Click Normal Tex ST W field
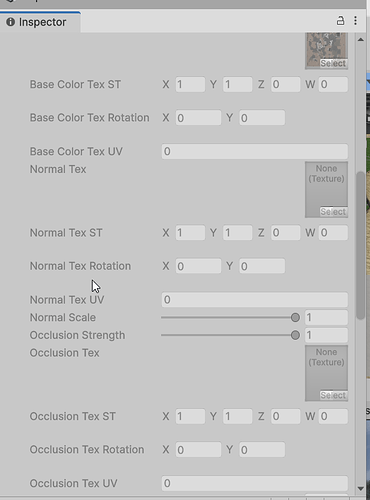The height and width of the screenshot is (500, 370). (333, 233)
